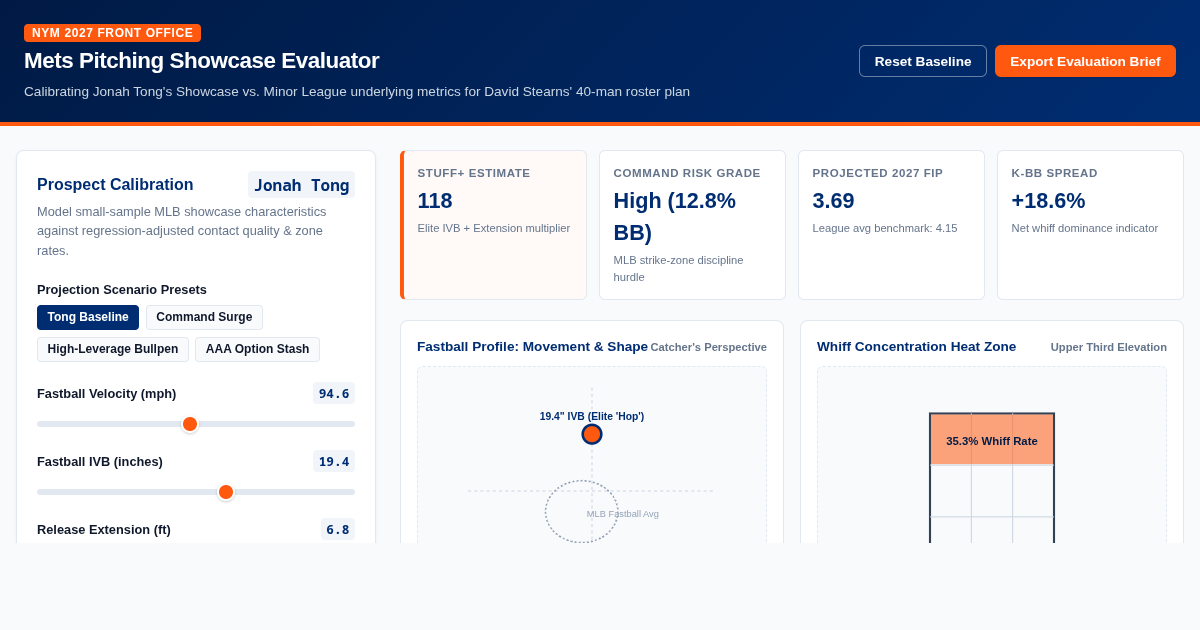1200x630 pixels.
Task: Select the Command Risk Grade card
Action: click(692, 225)
